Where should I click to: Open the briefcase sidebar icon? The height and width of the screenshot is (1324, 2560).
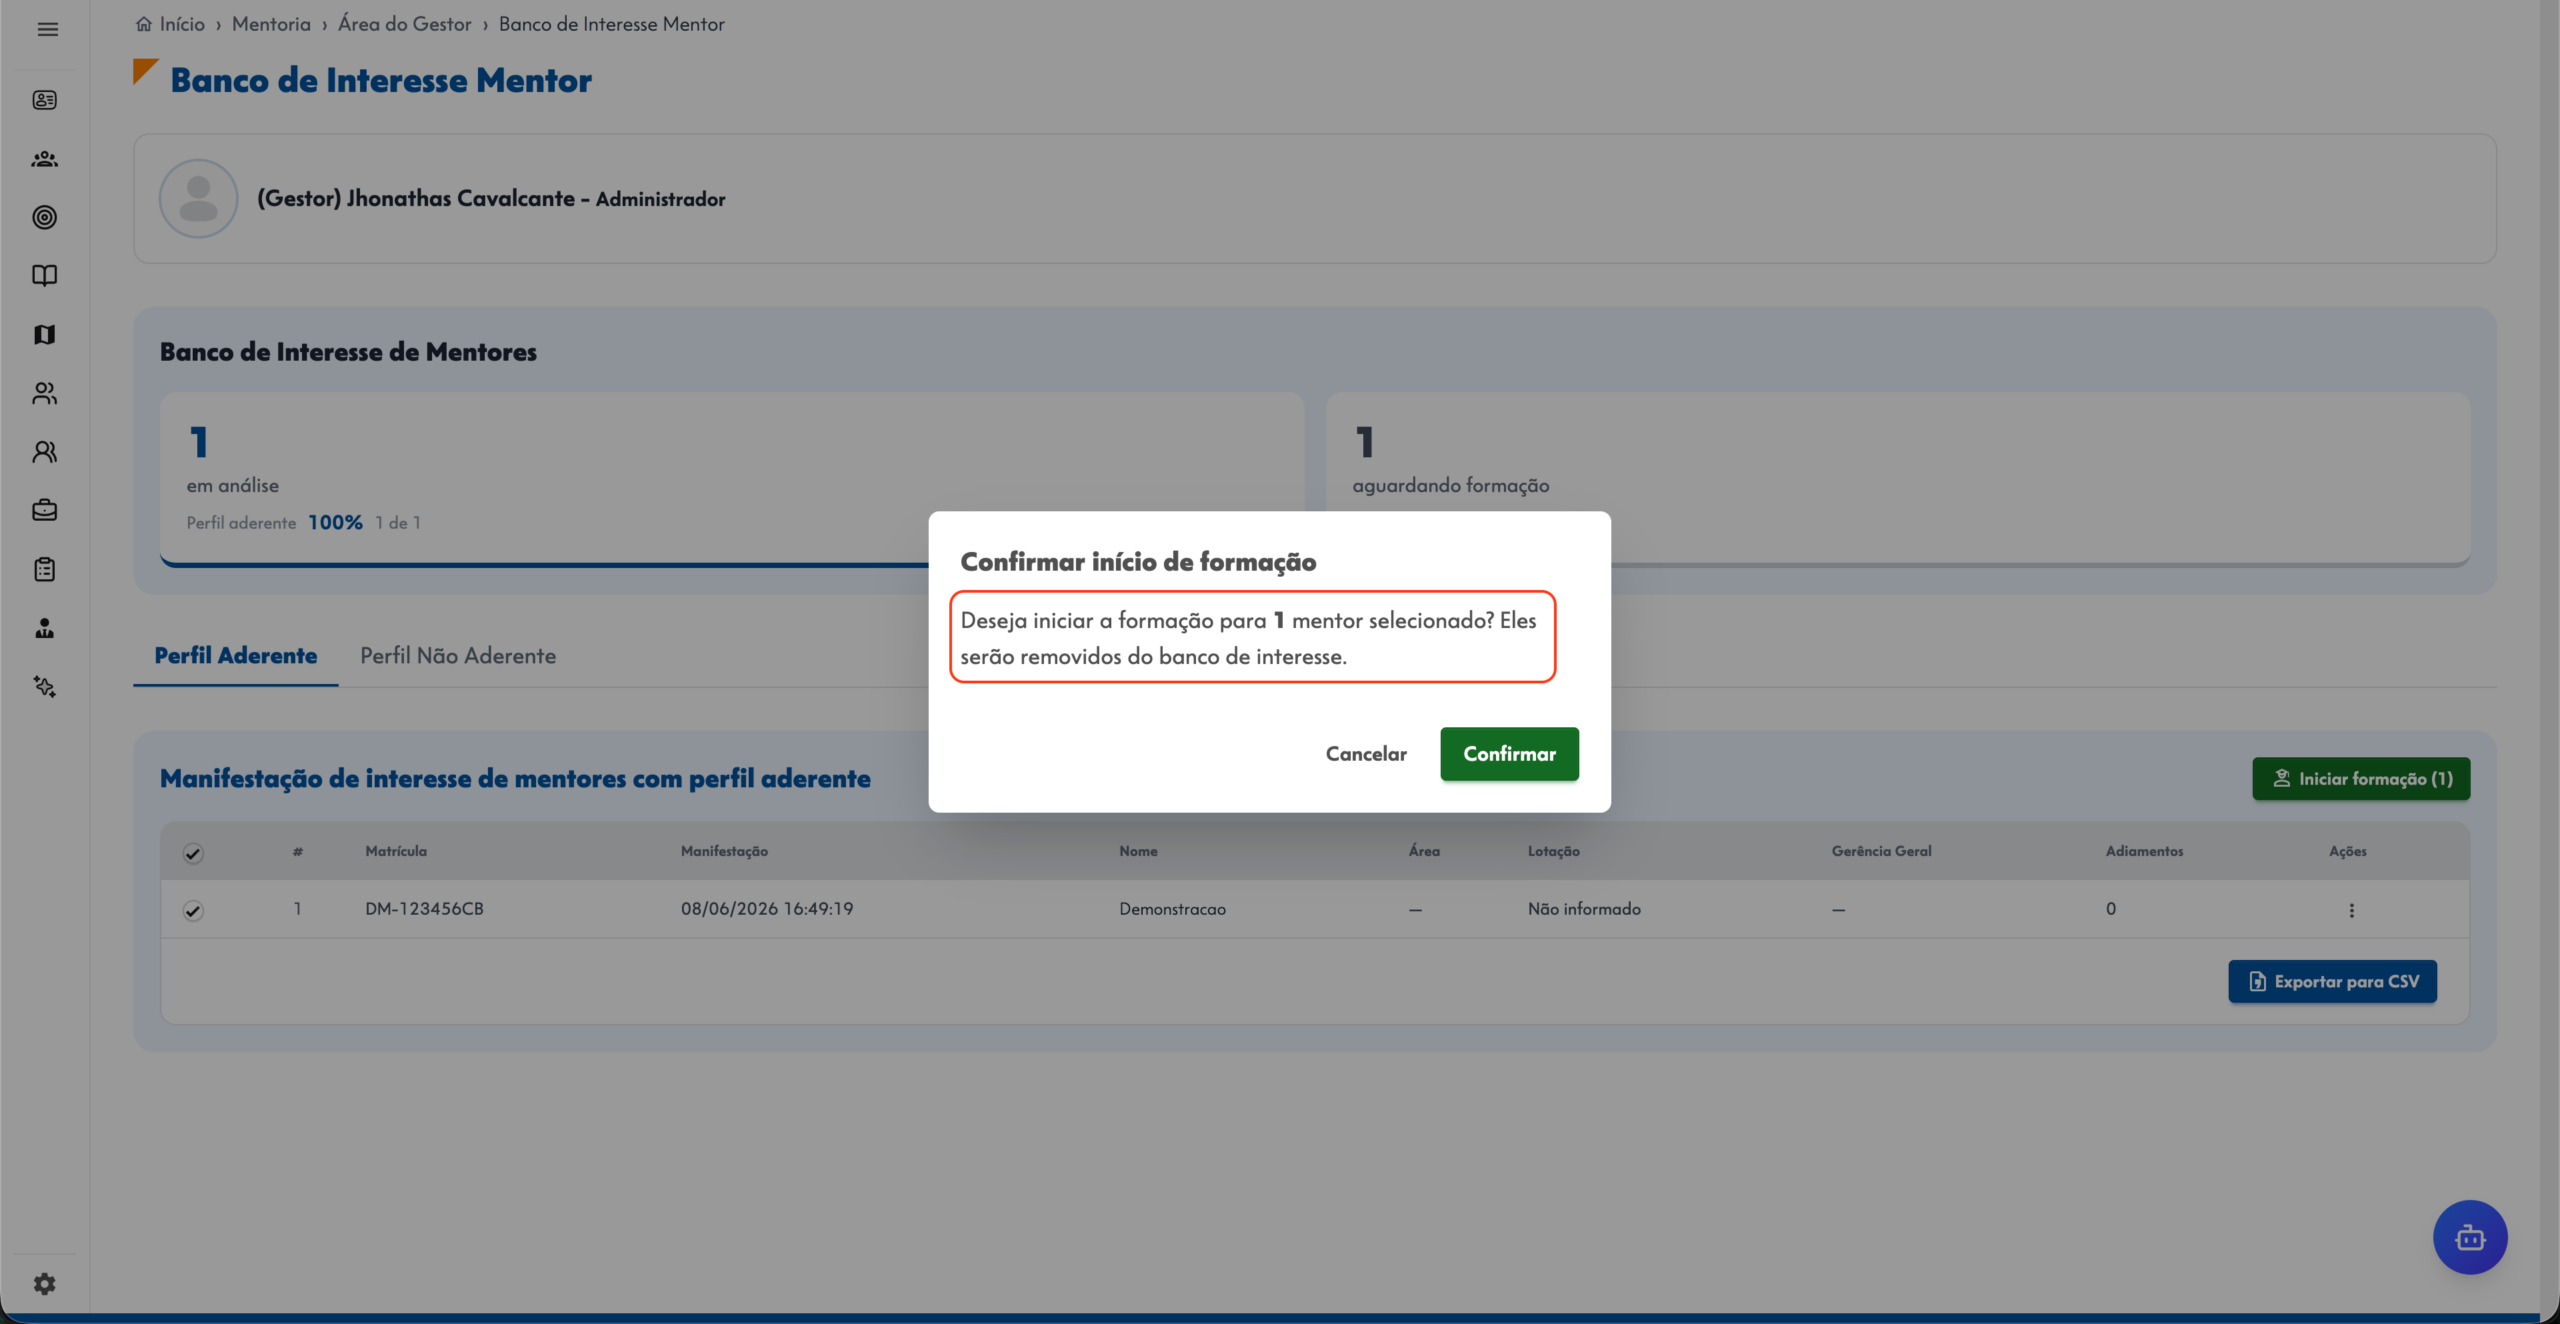[x=45, y=510]
